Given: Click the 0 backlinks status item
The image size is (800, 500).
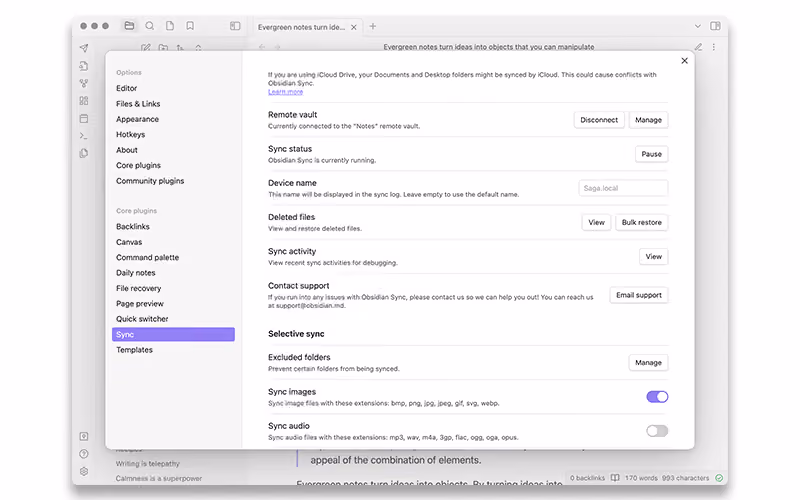Looking at the screenshot, I should 587,478.
